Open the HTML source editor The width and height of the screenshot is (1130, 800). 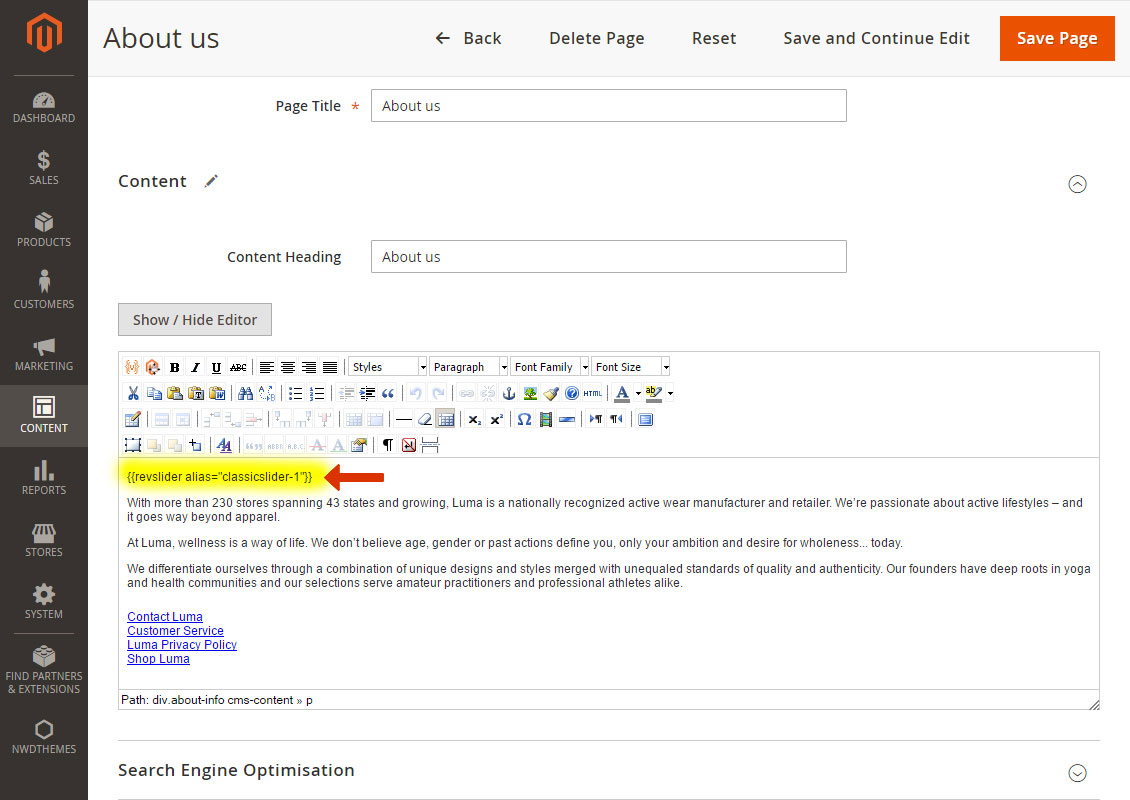(592, 394)
